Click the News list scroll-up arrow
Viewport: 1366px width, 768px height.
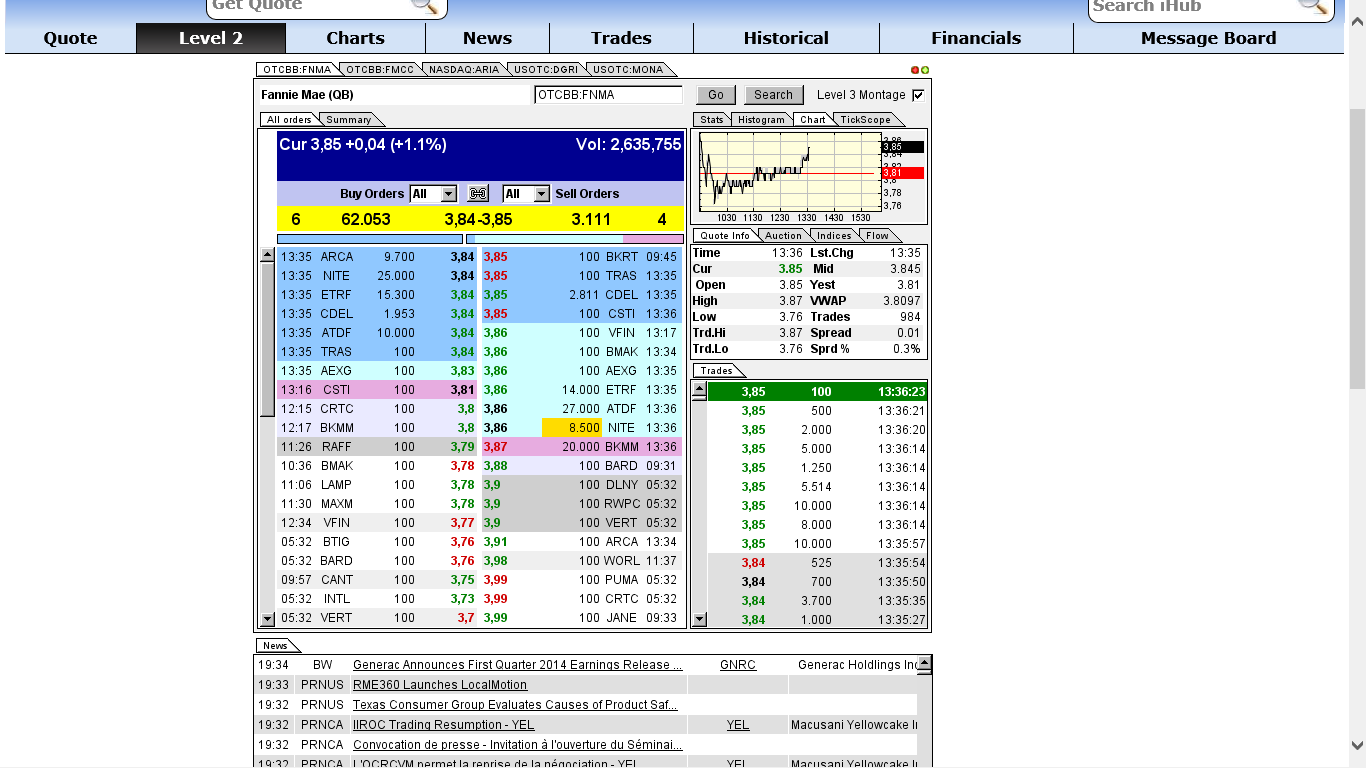[x=924, y=663]
